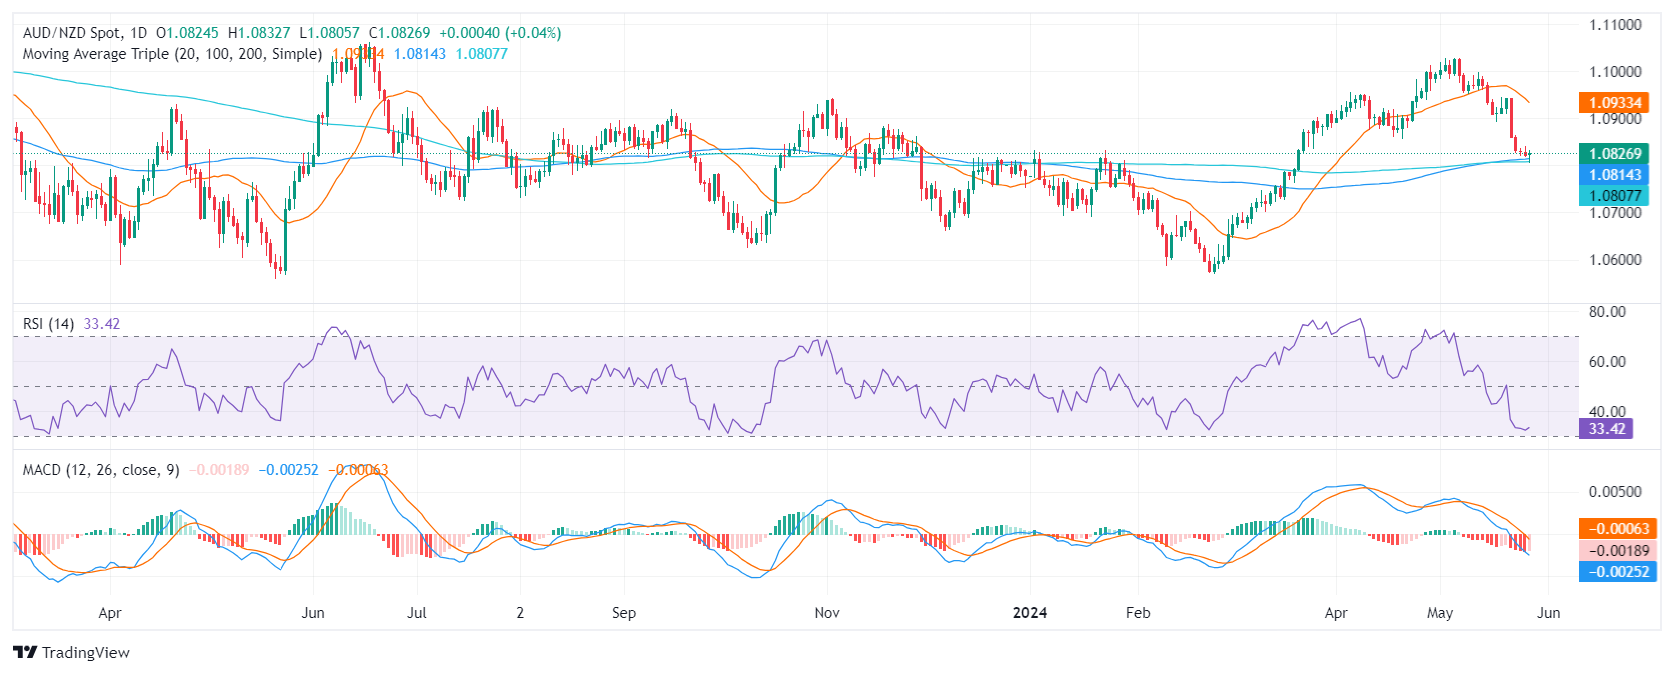The height and width of the screenshot is (674, 1674).
Task: Click the 80.00 level on RSI scale
Action: 1607,312
